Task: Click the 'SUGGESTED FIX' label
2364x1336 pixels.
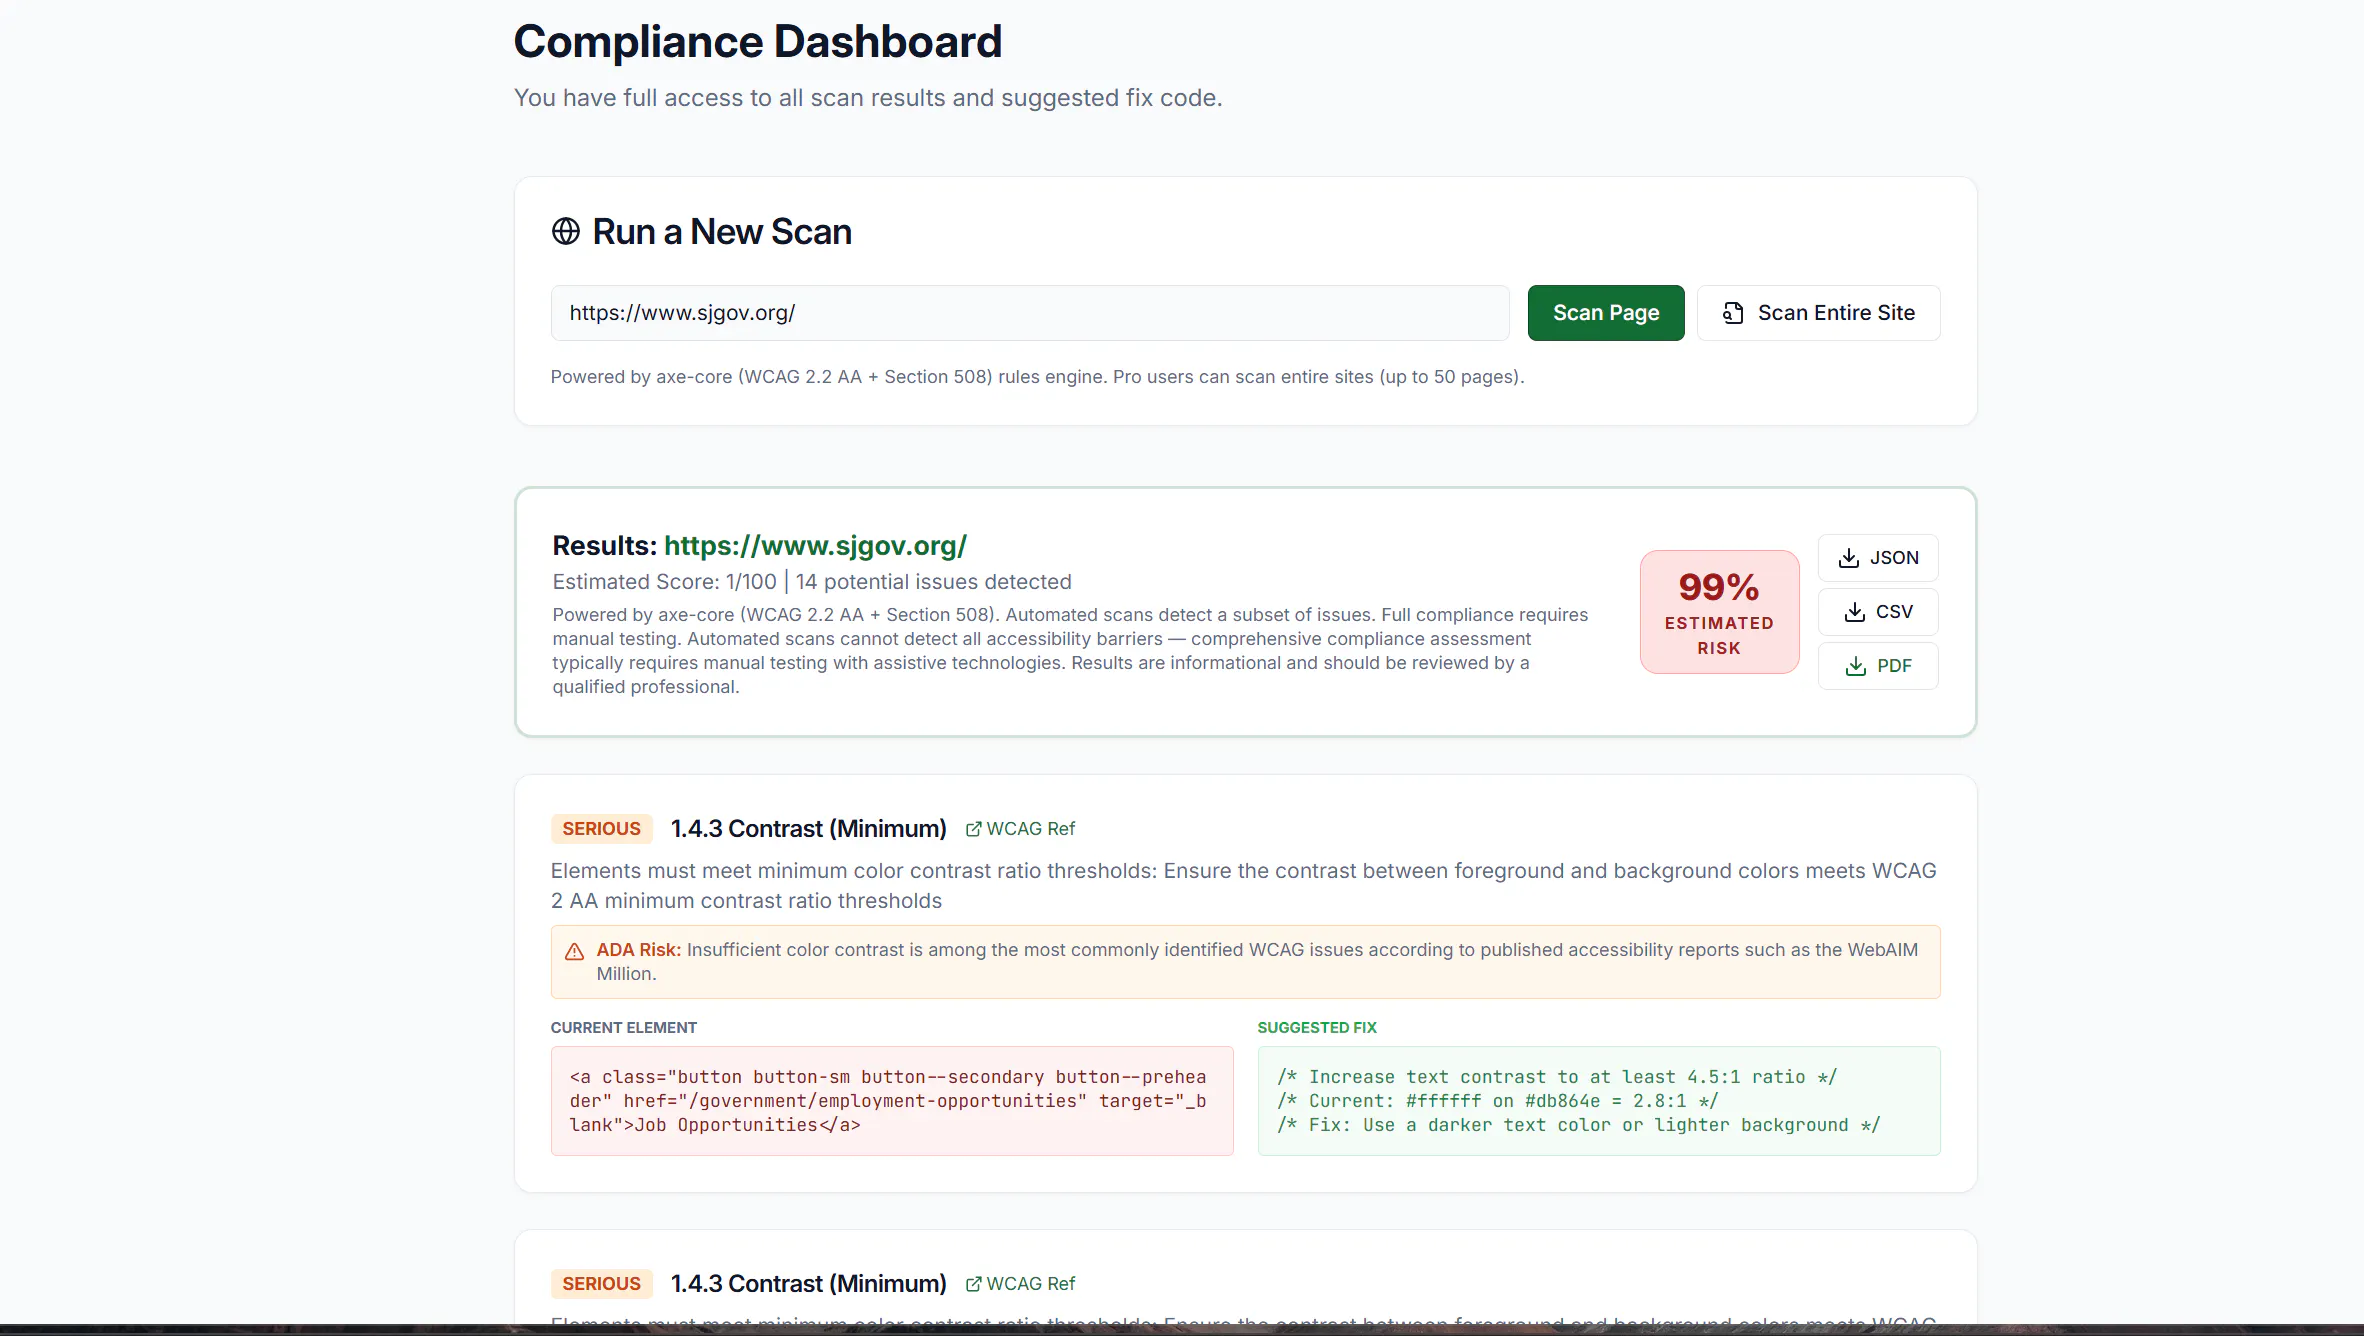Action: coord(1317,1028)
